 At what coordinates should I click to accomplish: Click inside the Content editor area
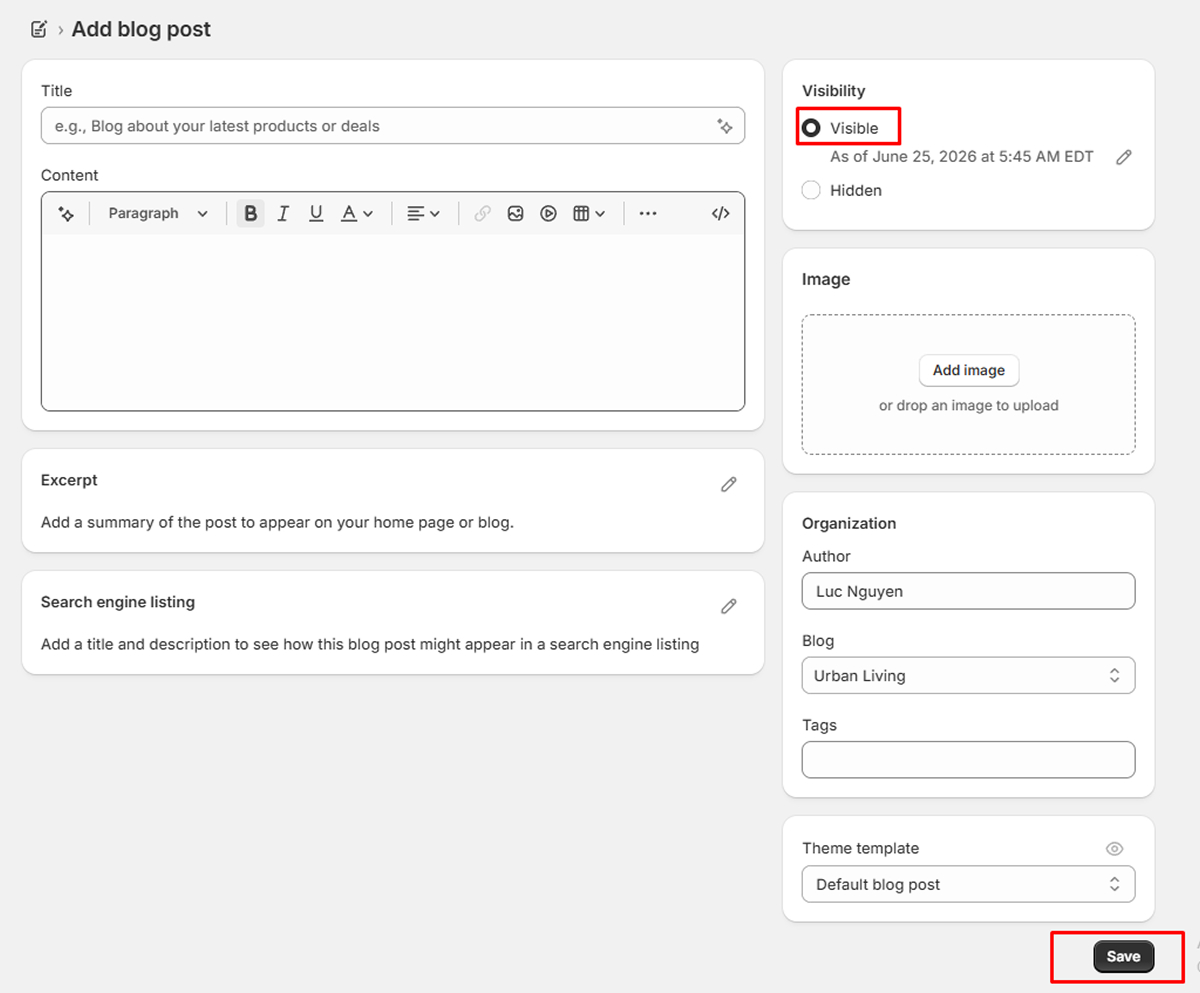393,322
